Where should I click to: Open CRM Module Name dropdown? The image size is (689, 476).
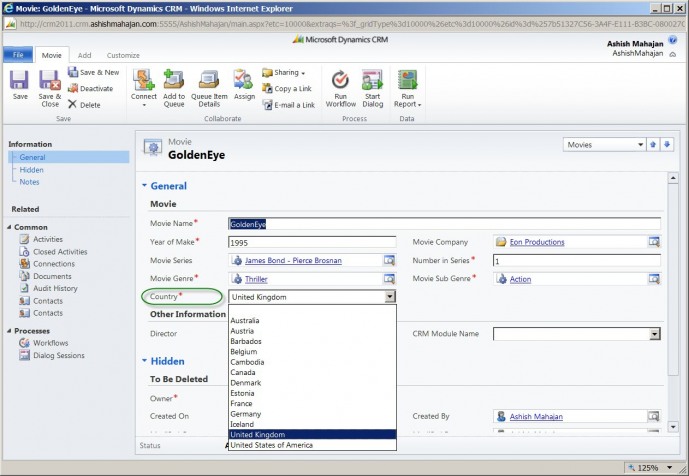click(x=655, y=334)
